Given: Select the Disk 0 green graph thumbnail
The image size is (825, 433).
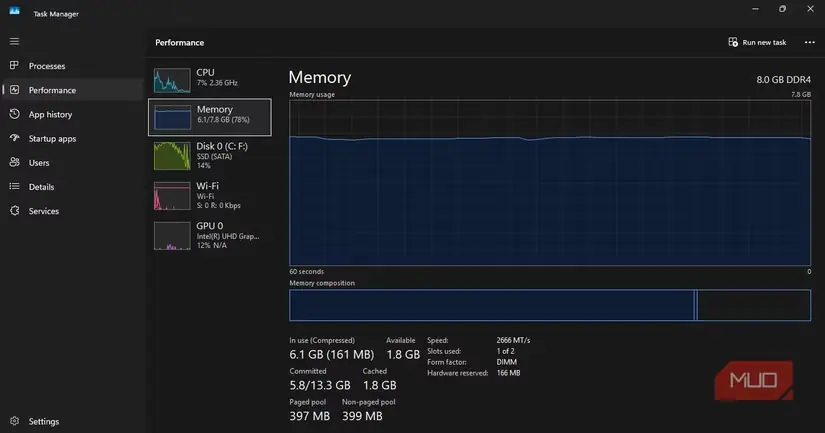Looking at the screenshot, I should click(172, 156).
